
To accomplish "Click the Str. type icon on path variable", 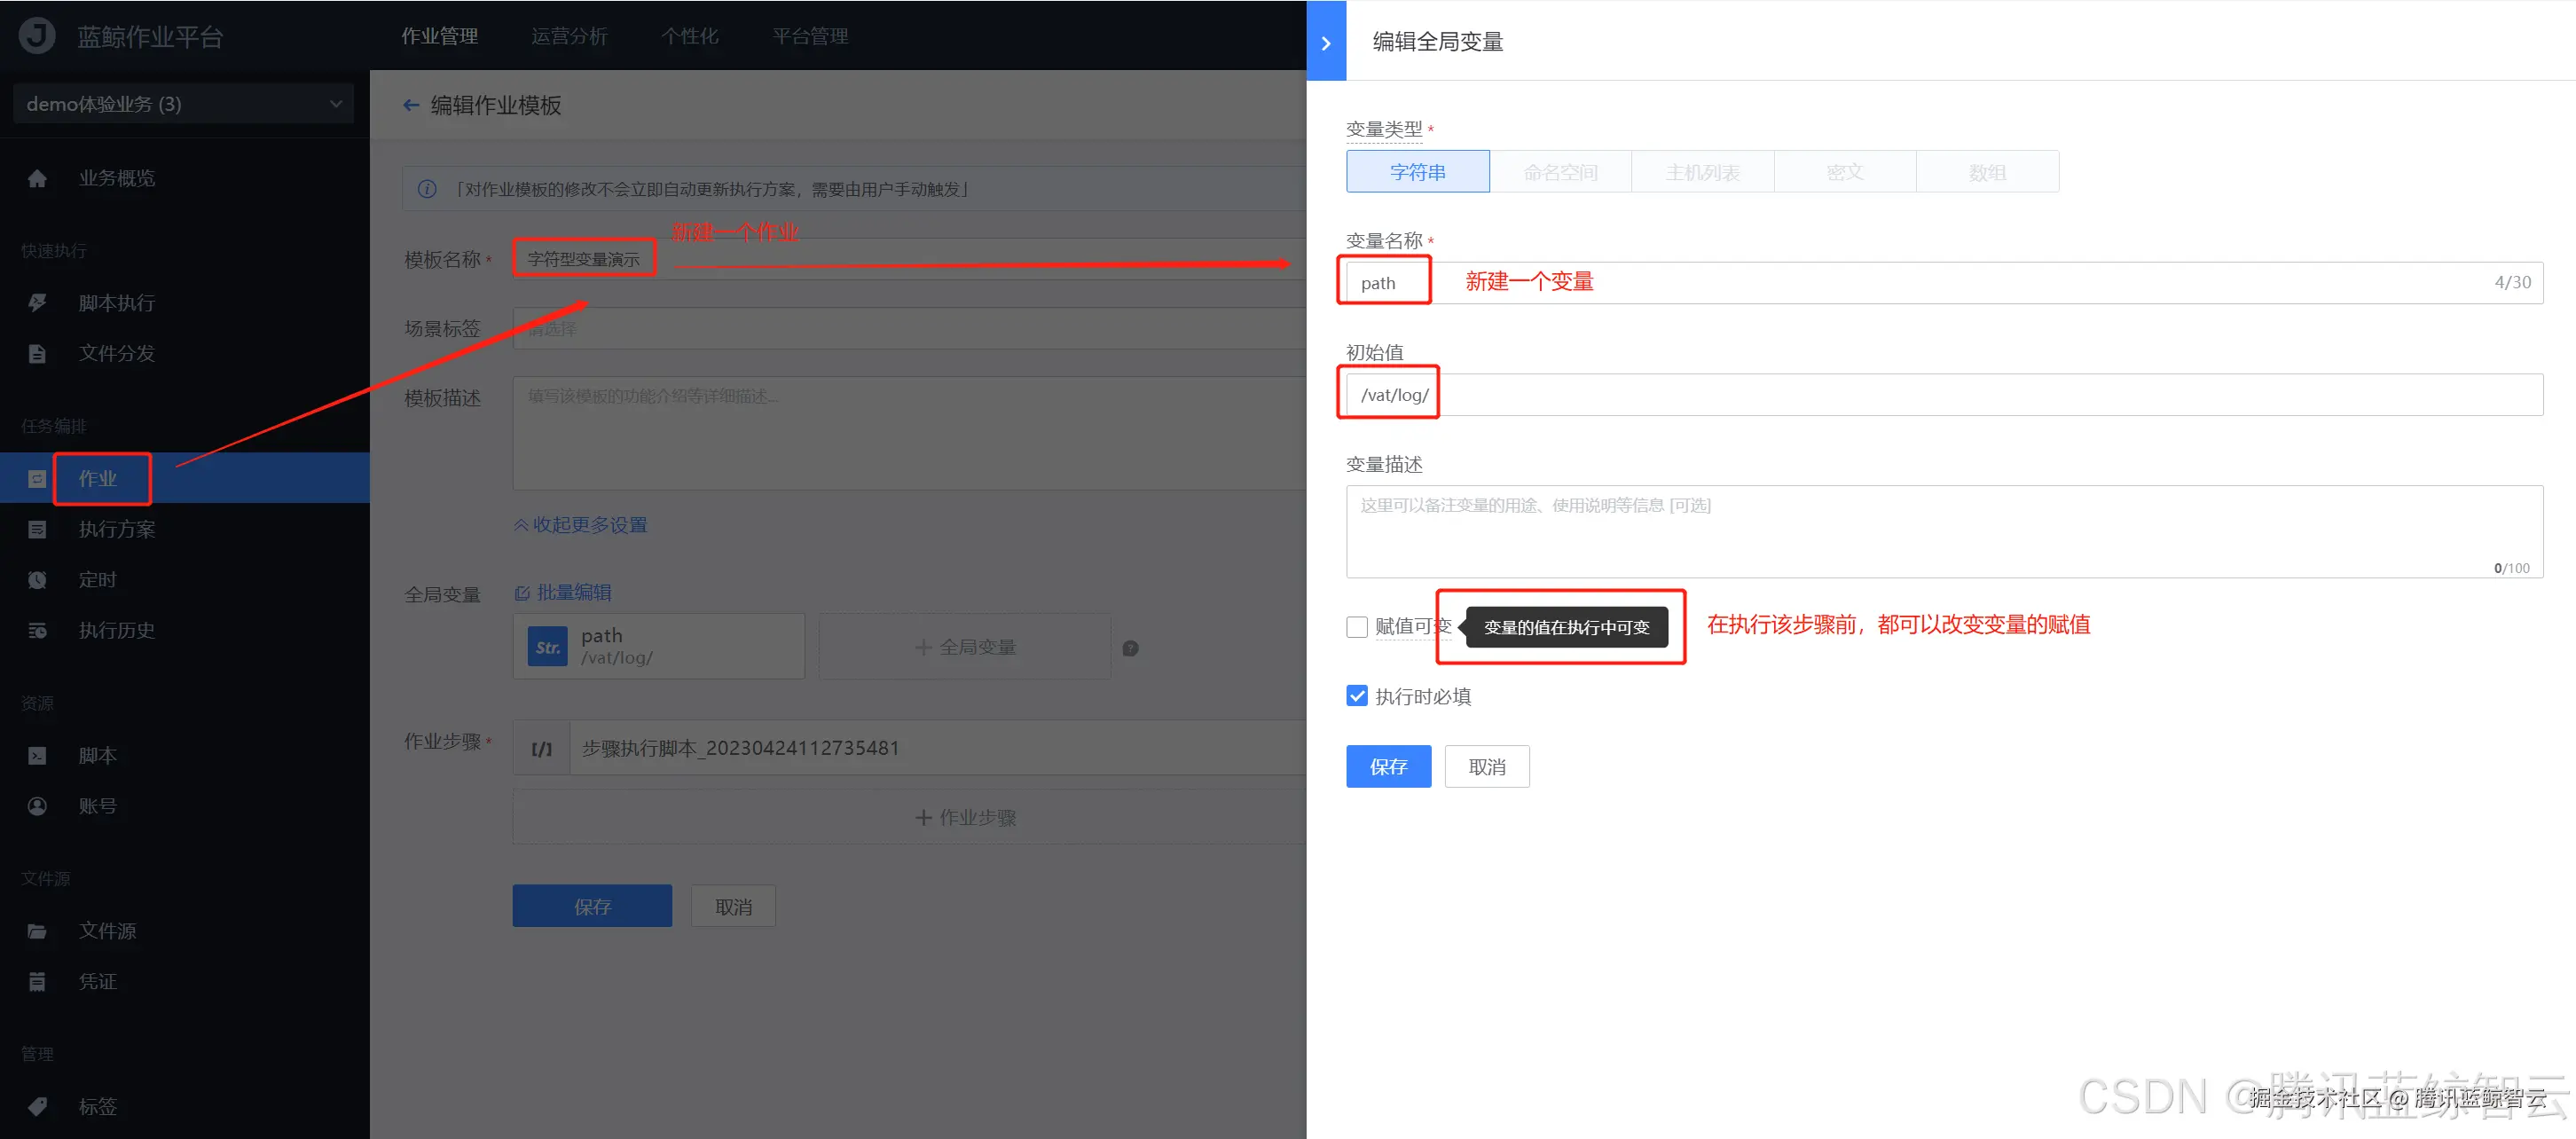I will (547, 647).
